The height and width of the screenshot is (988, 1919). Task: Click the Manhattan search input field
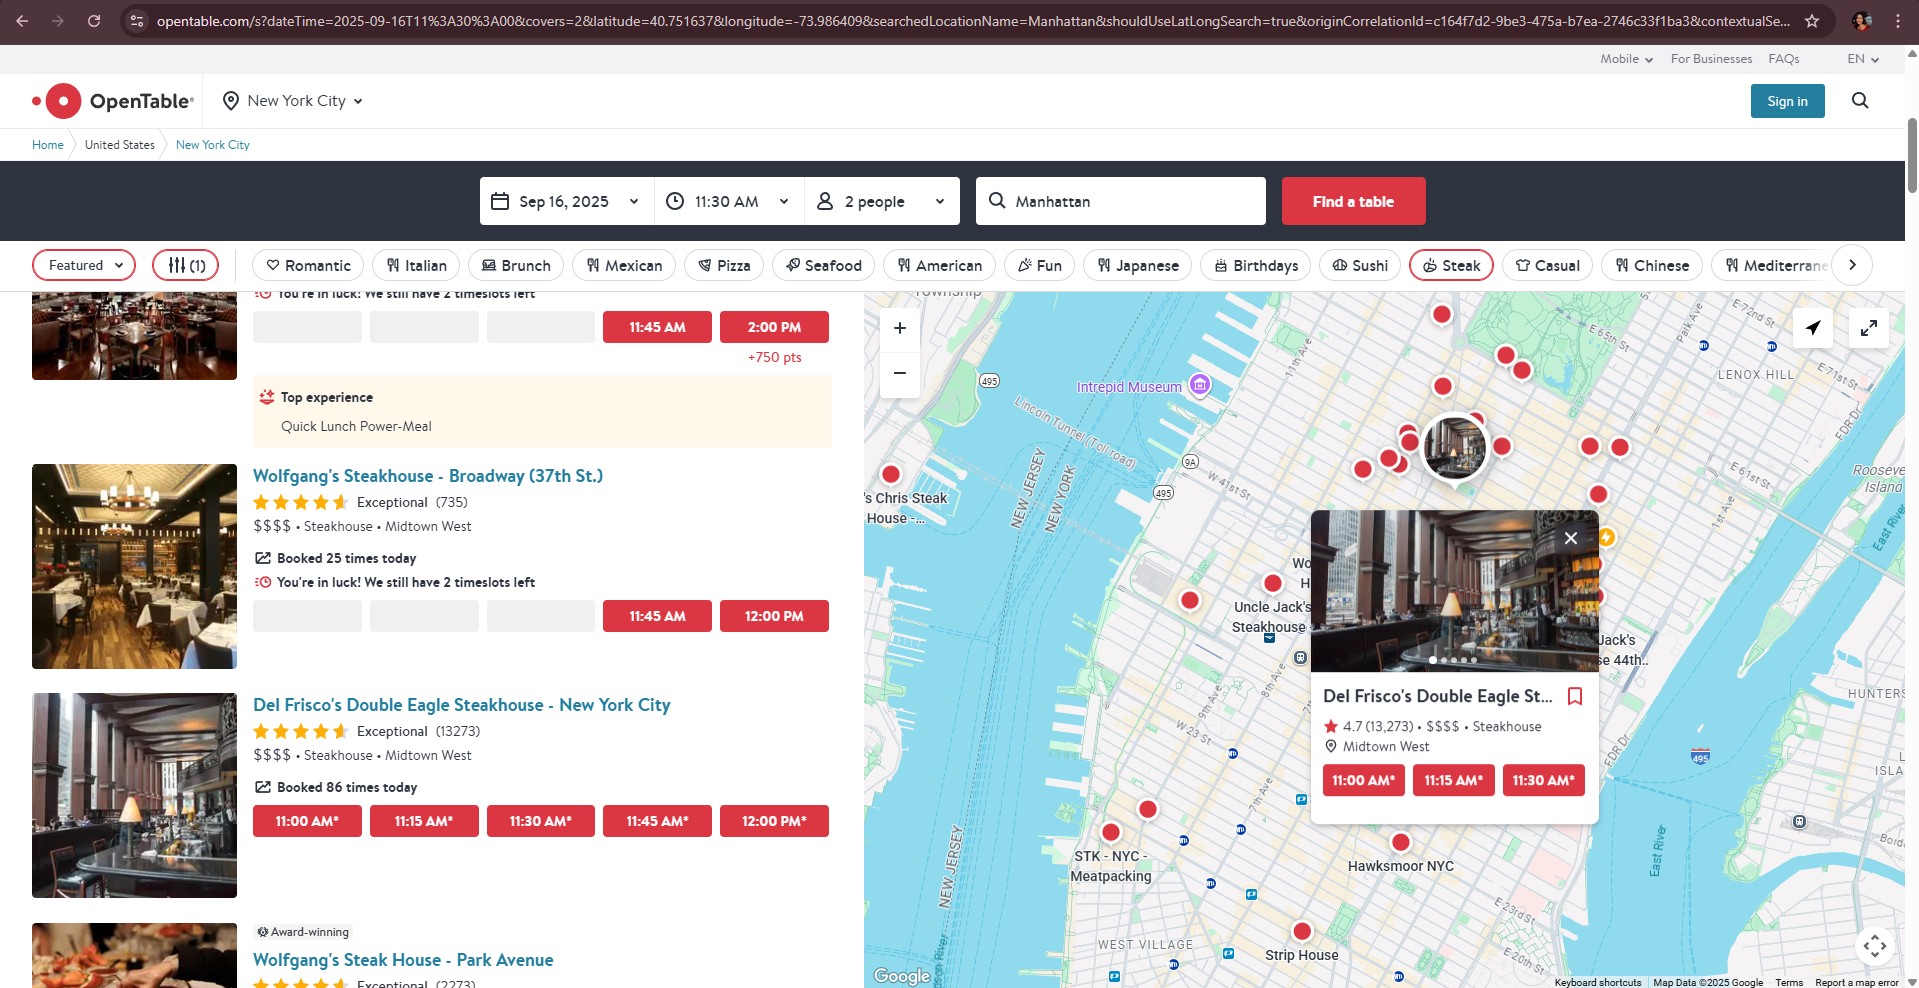coord(1121,201)
